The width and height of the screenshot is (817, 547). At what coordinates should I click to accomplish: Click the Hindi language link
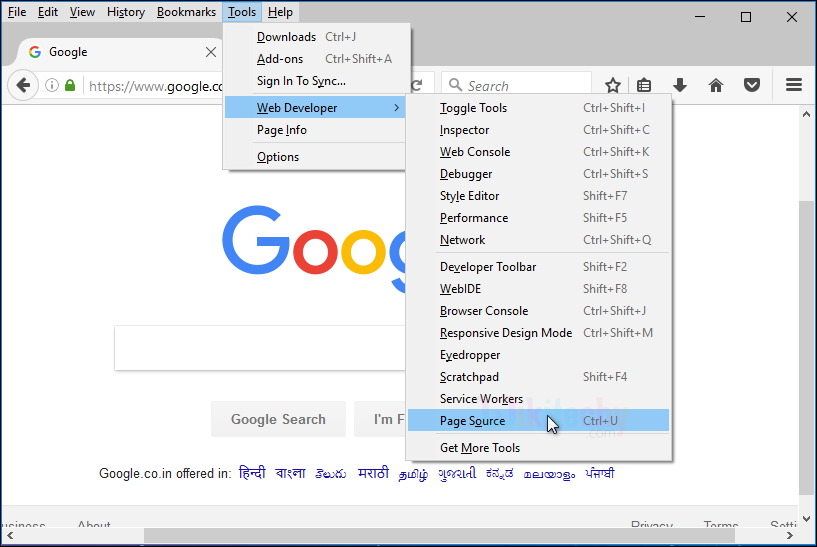click(252, 474)
